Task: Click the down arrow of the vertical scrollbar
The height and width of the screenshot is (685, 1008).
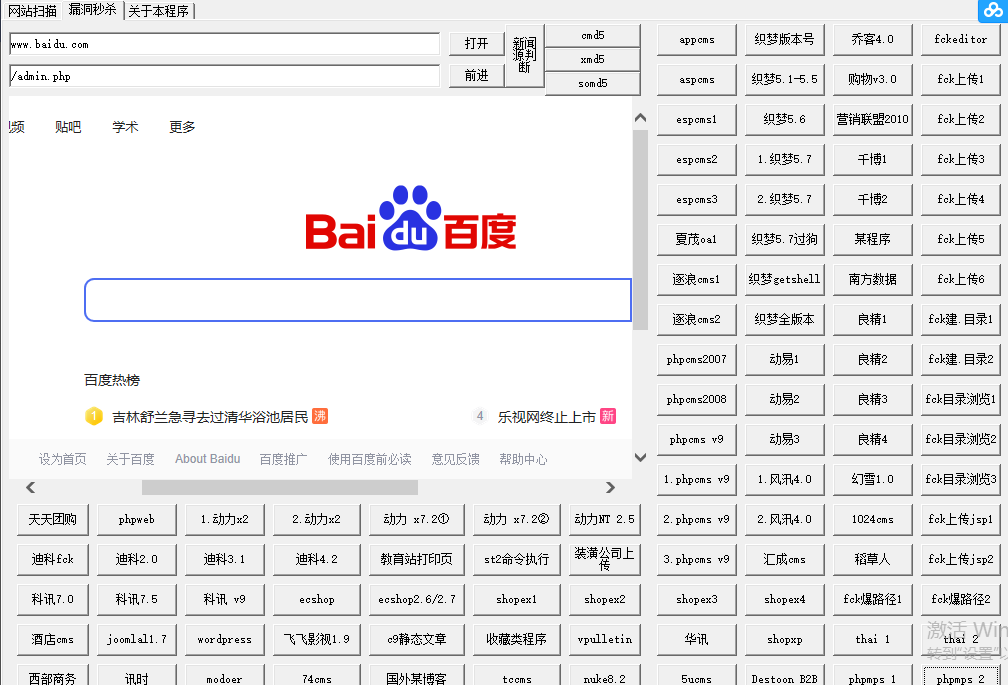Action: [x=640, y=457]
